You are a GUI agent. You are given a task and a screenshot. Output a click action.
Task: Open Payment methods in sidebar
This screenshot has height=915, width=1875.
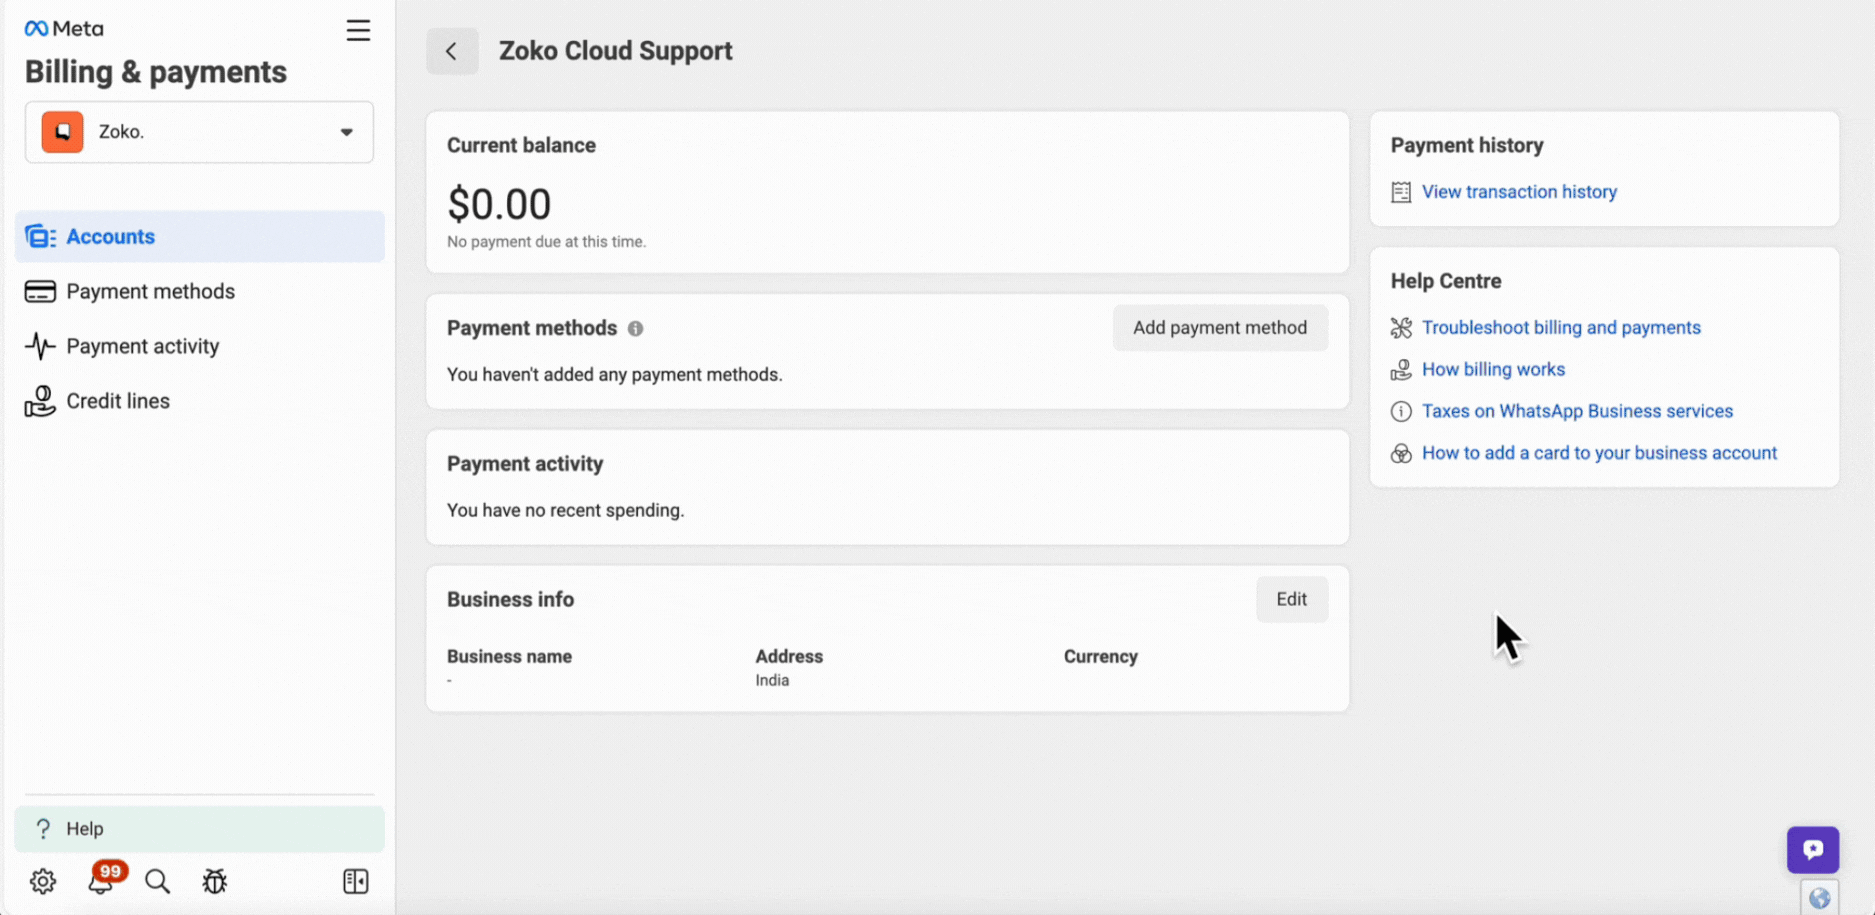point(199,291)
